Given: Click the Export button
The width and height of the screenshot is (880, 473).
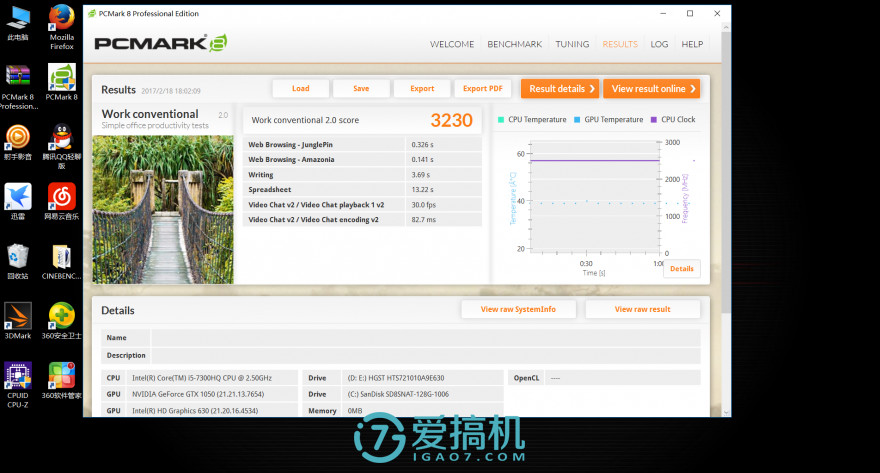Looking at the screenshot, I should [422, 89].
